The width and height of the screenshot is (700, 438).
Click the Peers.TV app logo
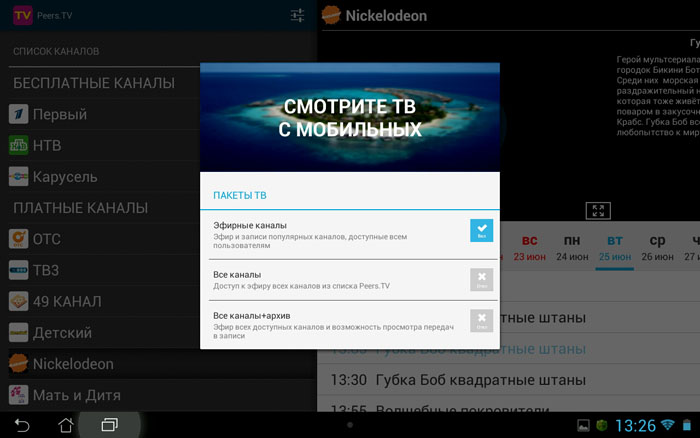pyautogui.click(x=22, y=16)
